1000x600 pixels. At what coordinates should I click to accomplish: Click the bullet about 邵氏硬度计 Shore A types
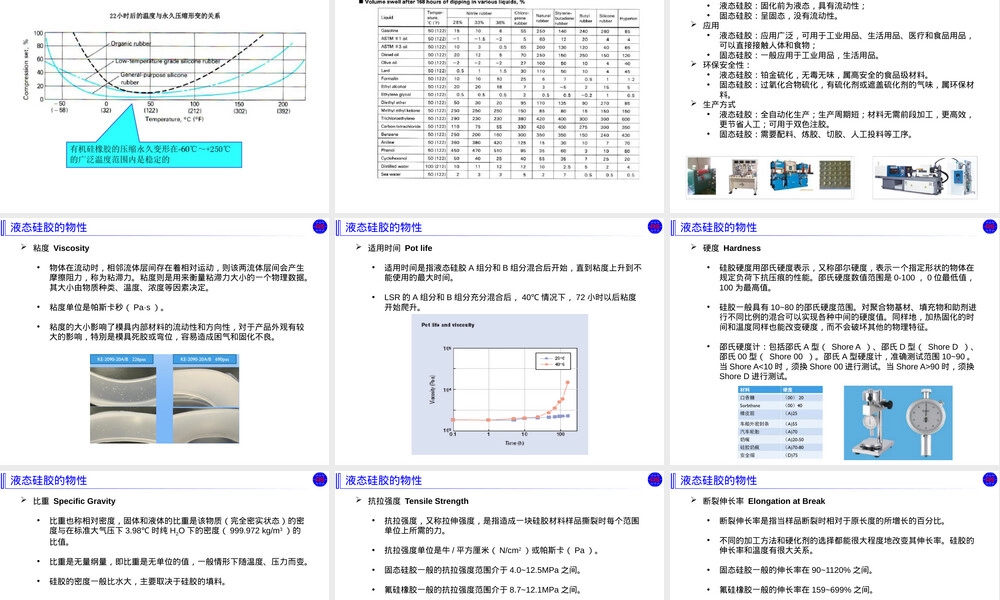(847, 362)
